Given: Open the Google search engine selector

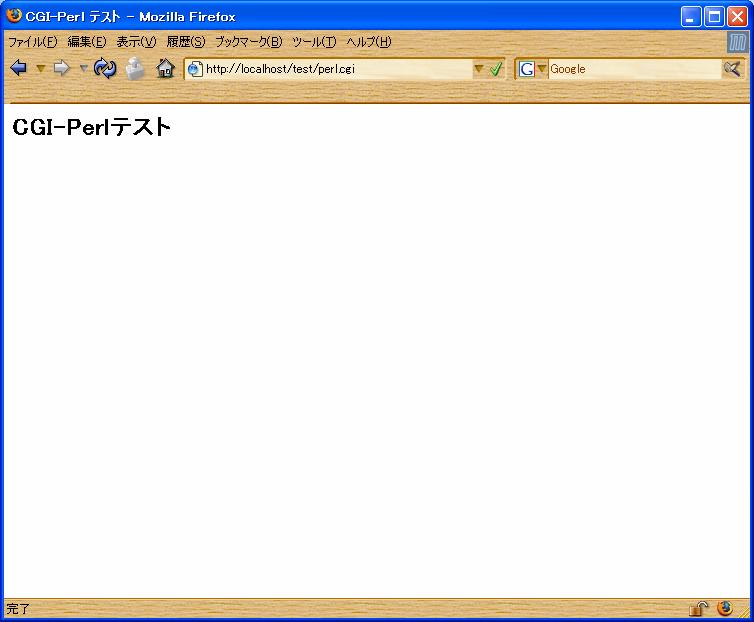Looking at the screenshot, I should [533, 69].
